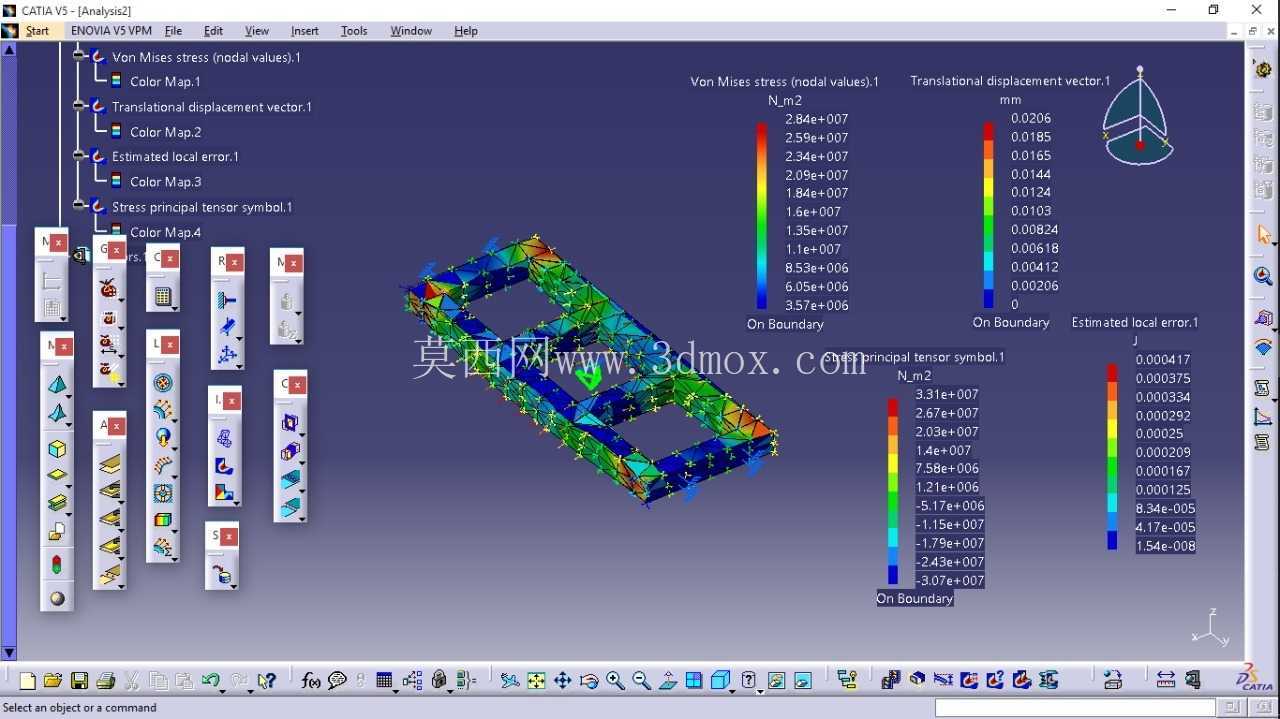Open the ENOVIA V5 VPM menu
The width and height of the screenshot is (1280, 719).
(111, 31)
